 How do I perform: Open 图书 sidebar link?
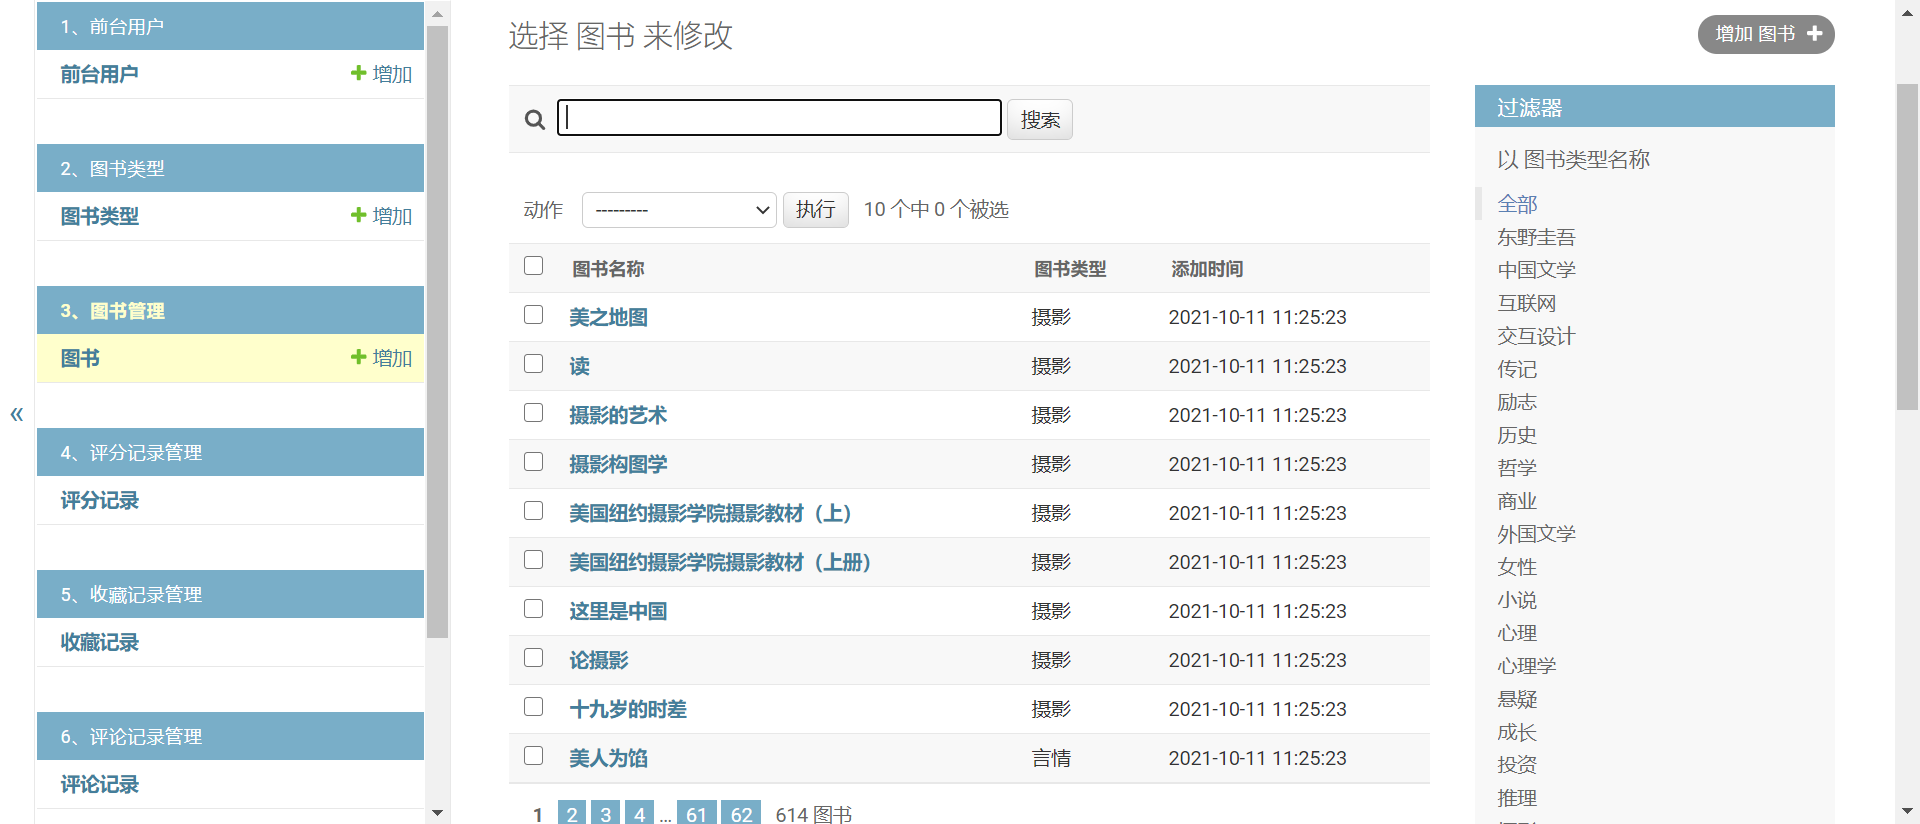click(80, 358)
